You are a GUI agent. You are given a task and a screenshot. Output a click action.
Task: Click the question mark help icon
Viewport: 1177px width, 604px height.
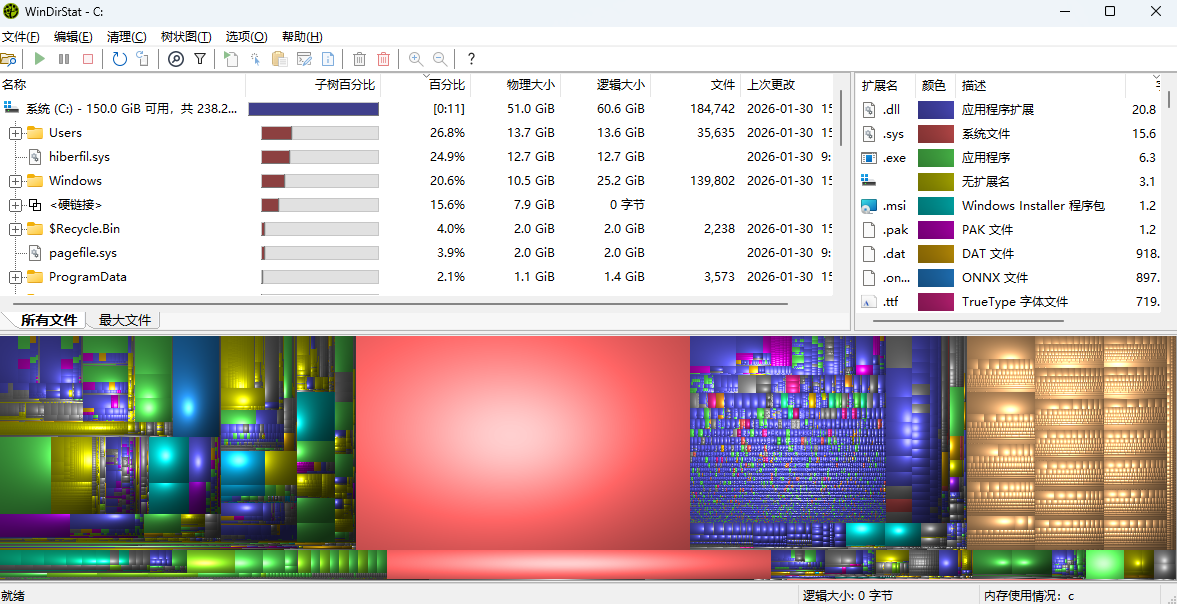471,59
